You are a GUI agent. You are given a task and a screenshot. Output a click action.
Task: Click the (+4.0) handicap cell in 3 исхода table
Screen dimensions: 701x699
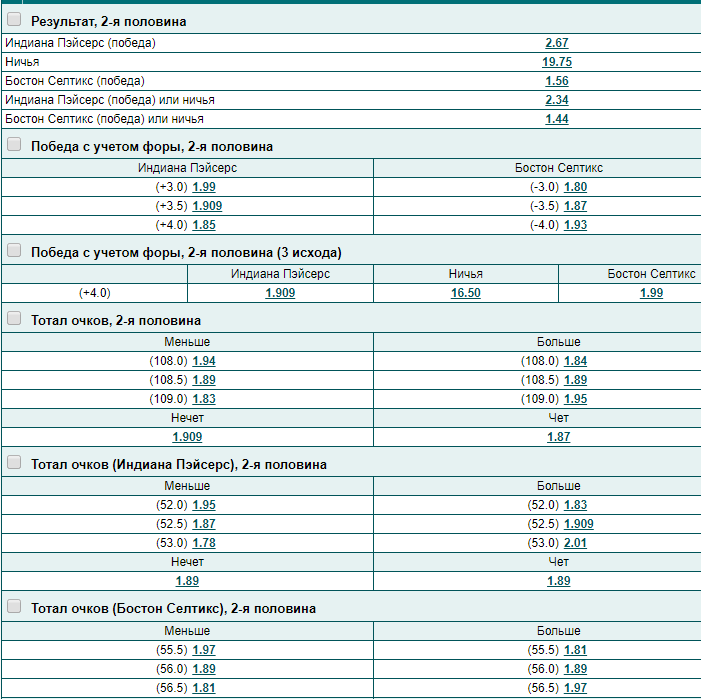[94, 293]
